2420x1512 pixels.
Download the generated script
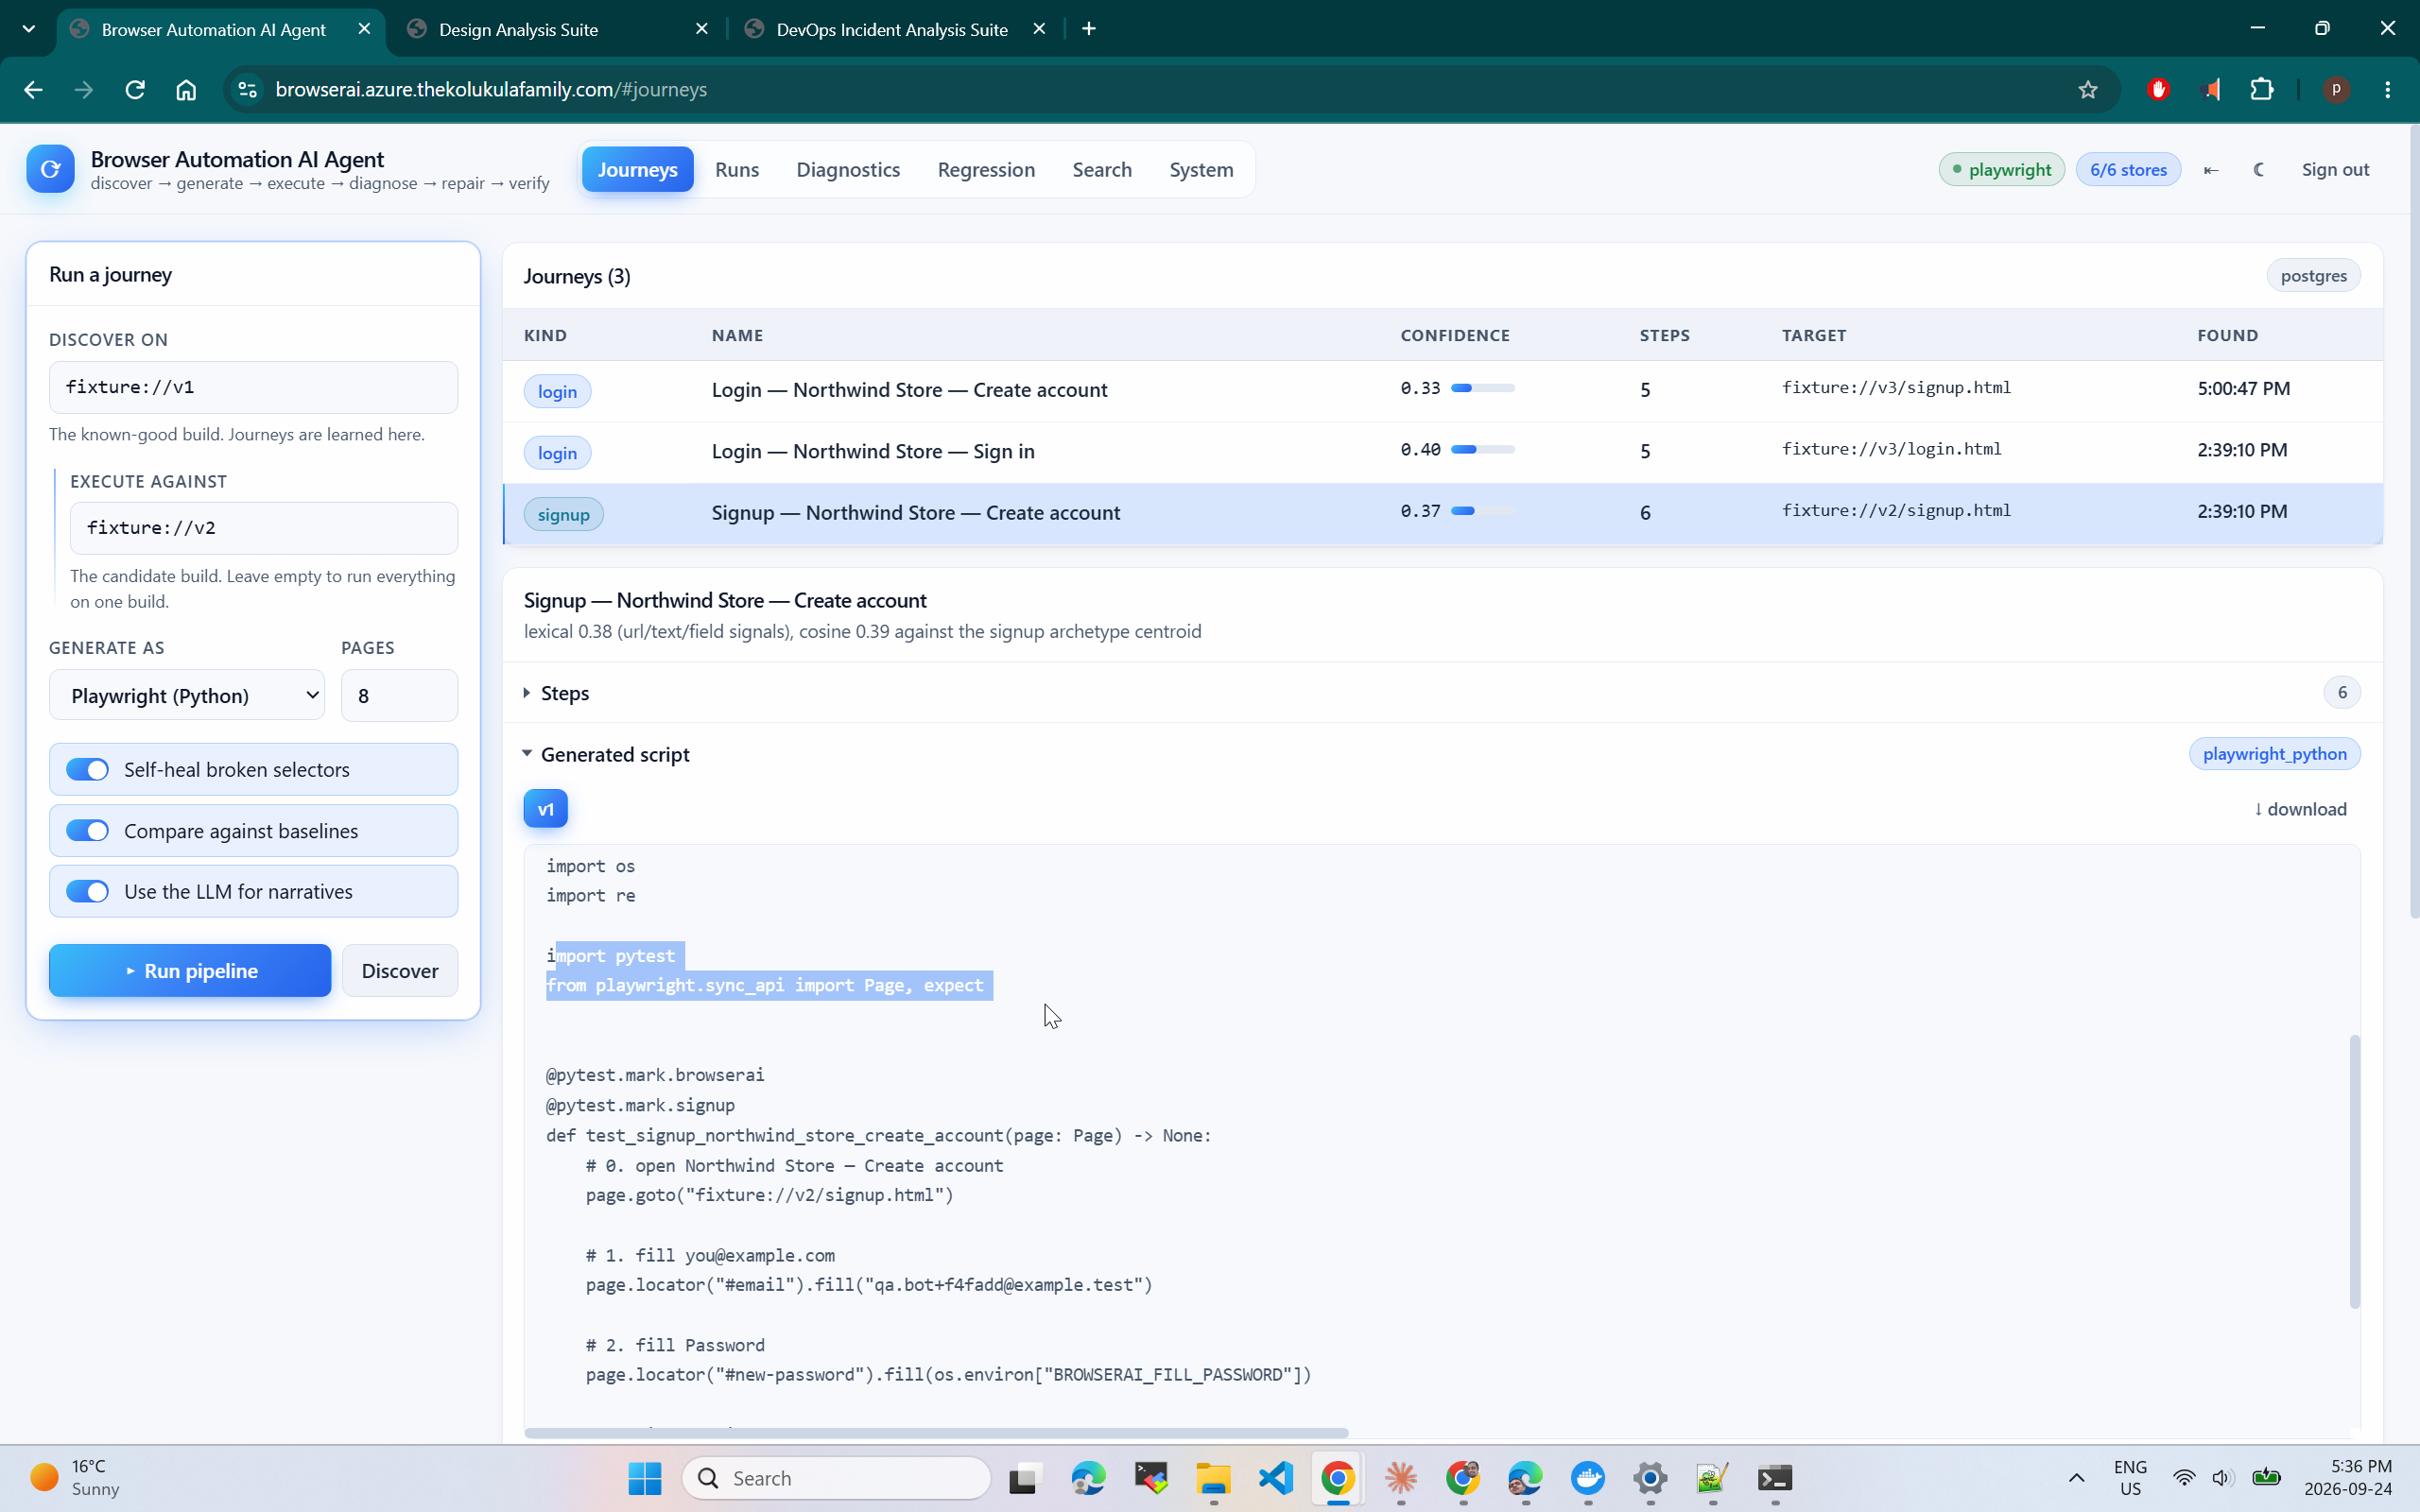[2300, 809]
